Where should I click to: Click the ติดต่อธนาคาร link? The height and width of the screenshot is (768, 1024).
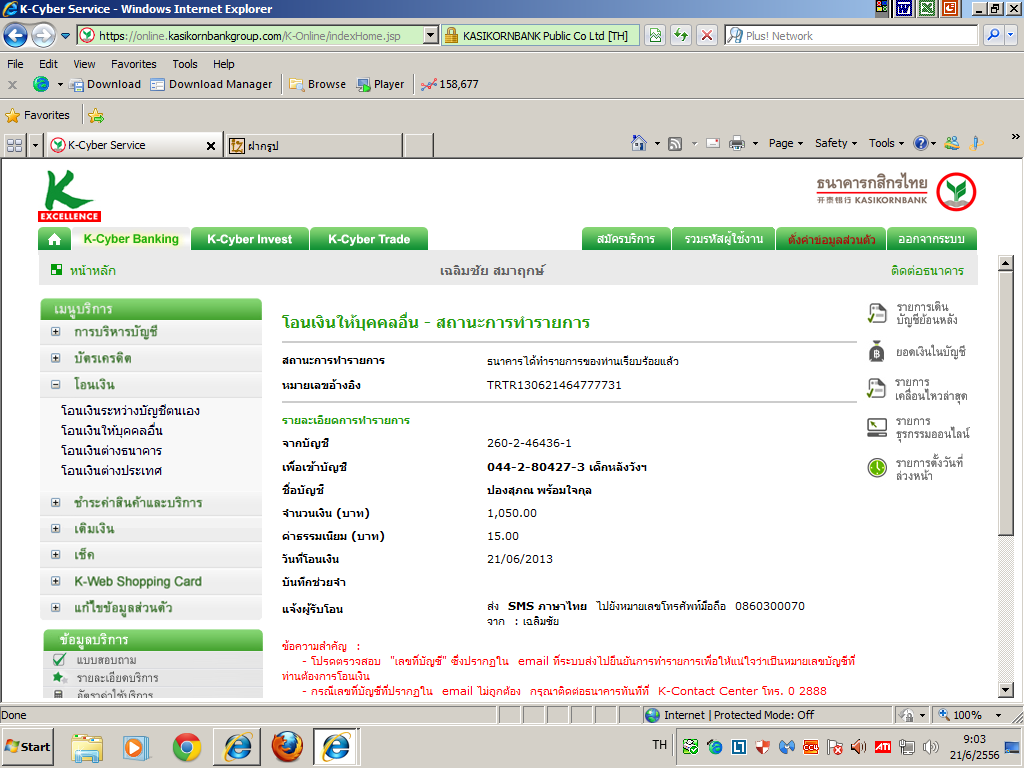tap(927, 270)
